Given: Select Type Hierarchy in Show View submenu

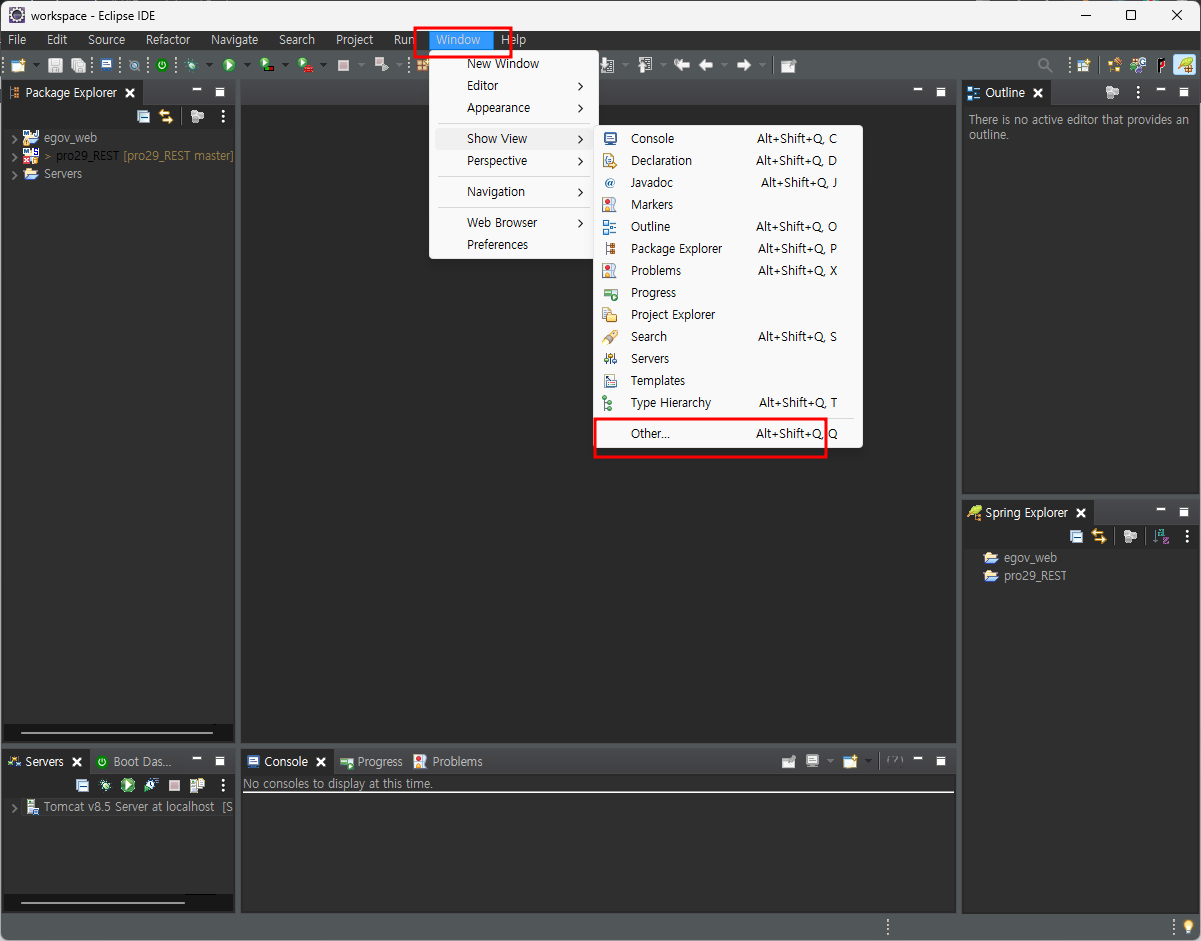Looking at the screenshot, I should [x=728, y=403].
